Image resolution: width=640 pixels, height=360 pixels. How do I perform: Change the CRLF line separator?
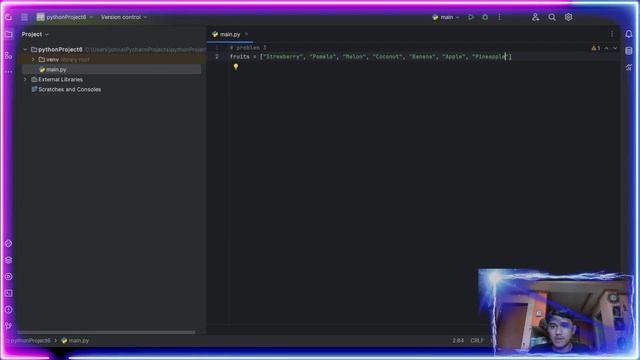[x=477, y=340]
